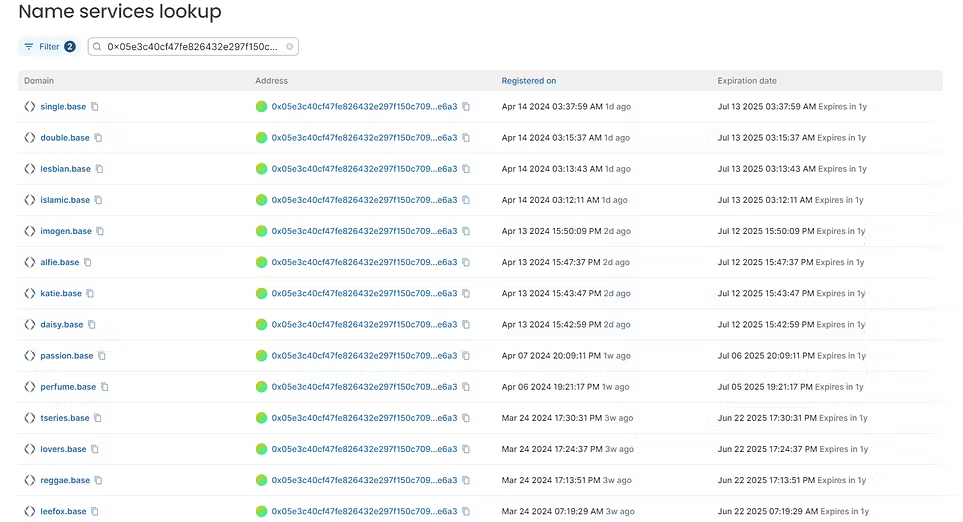Copy address in single.base row
Image resolution: width=963 pixels, height=522 pixels.
click(x=466, y=106)
